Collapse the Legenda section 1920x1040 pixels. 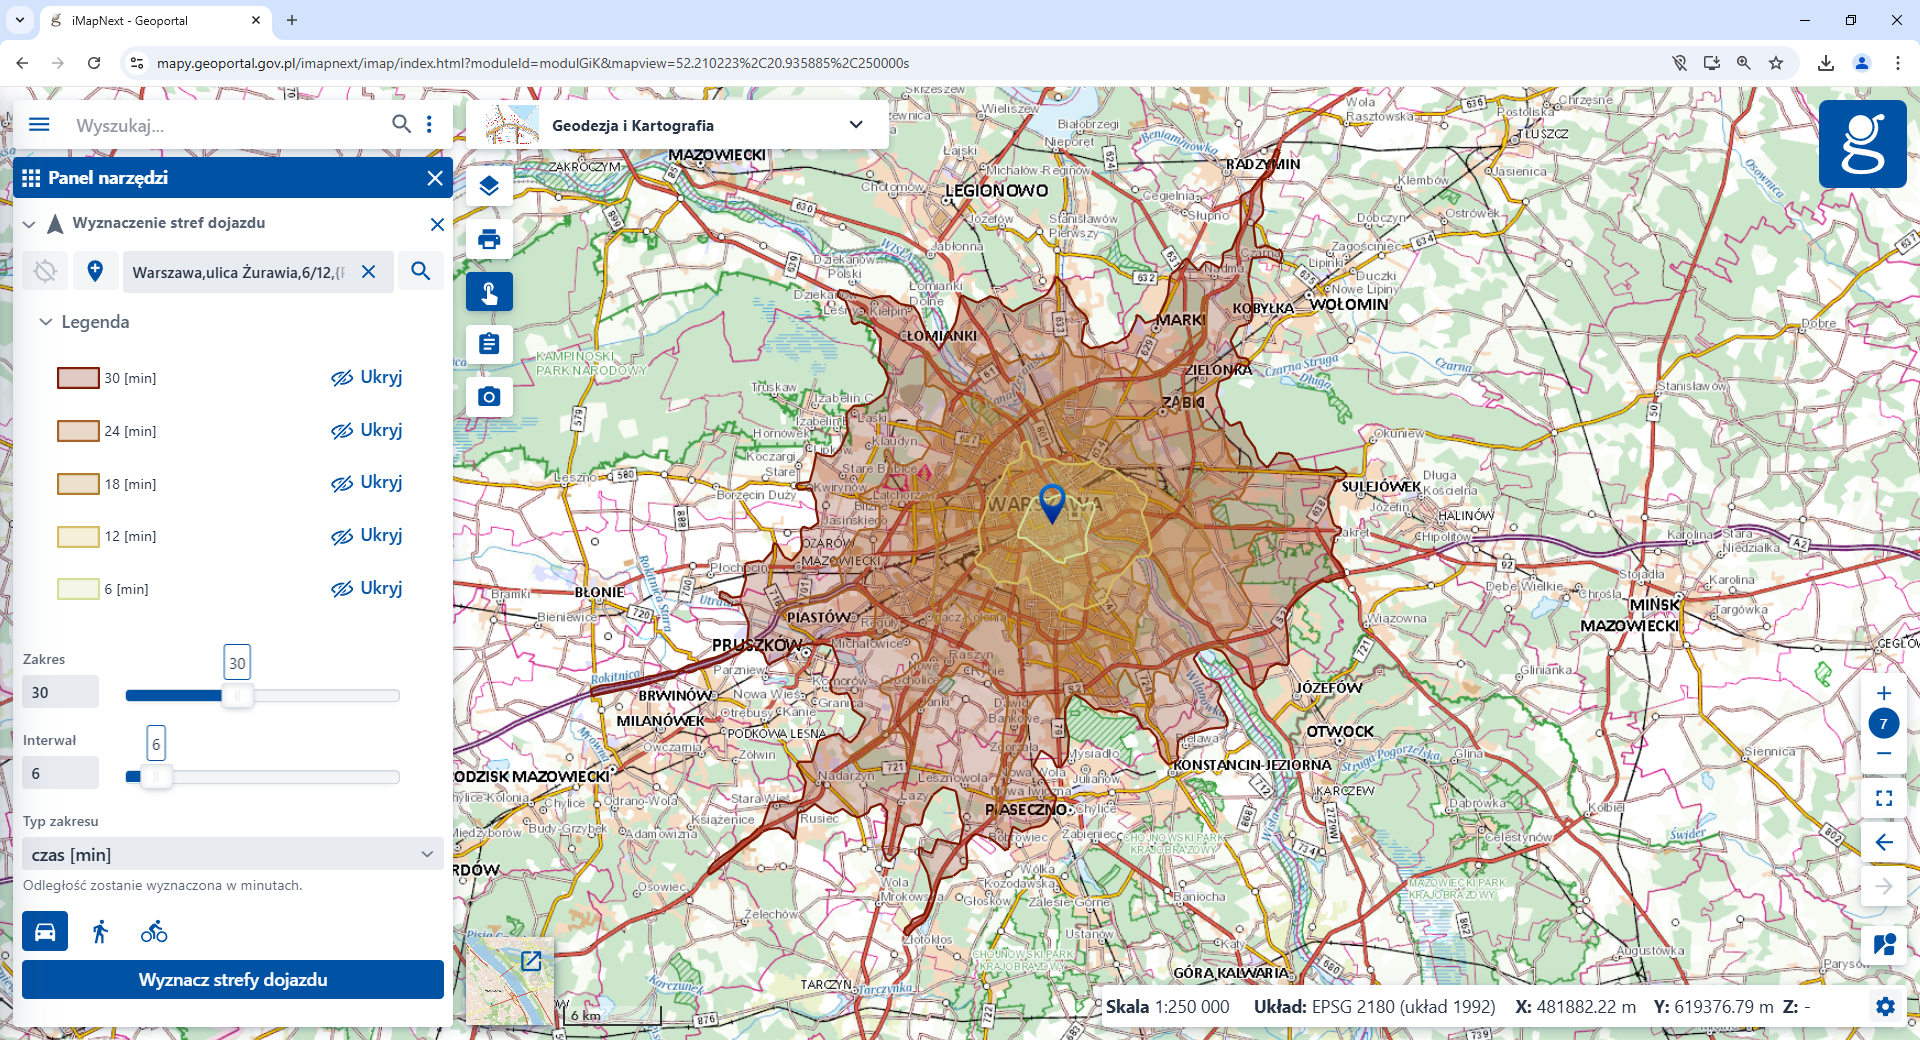[46, 322]
